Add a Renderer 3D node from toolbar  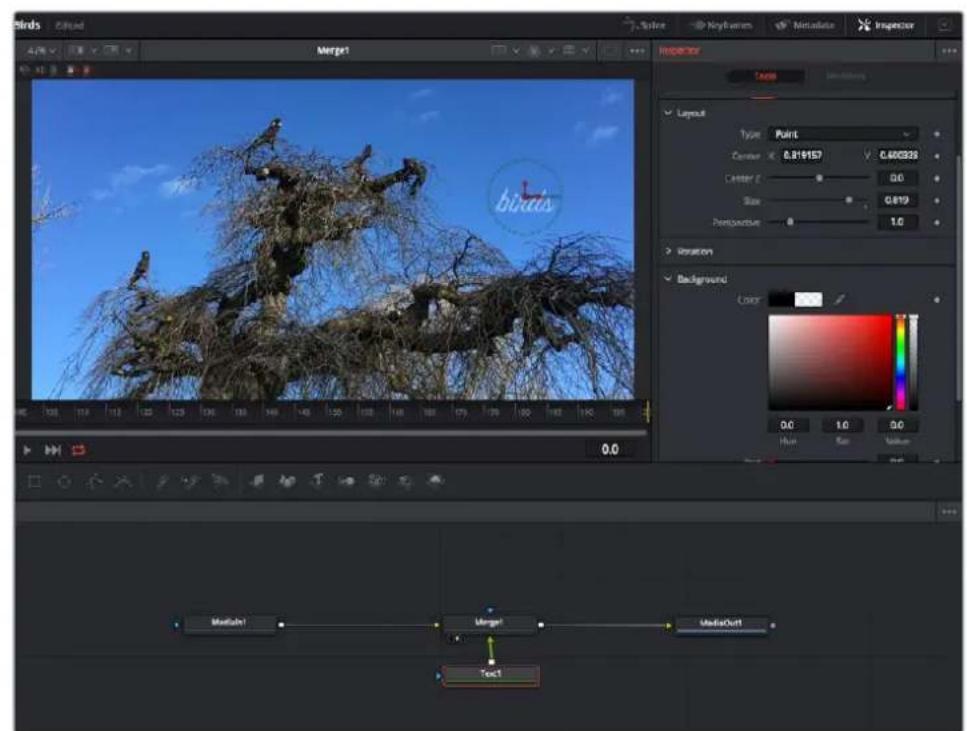(x=435, y=481)
